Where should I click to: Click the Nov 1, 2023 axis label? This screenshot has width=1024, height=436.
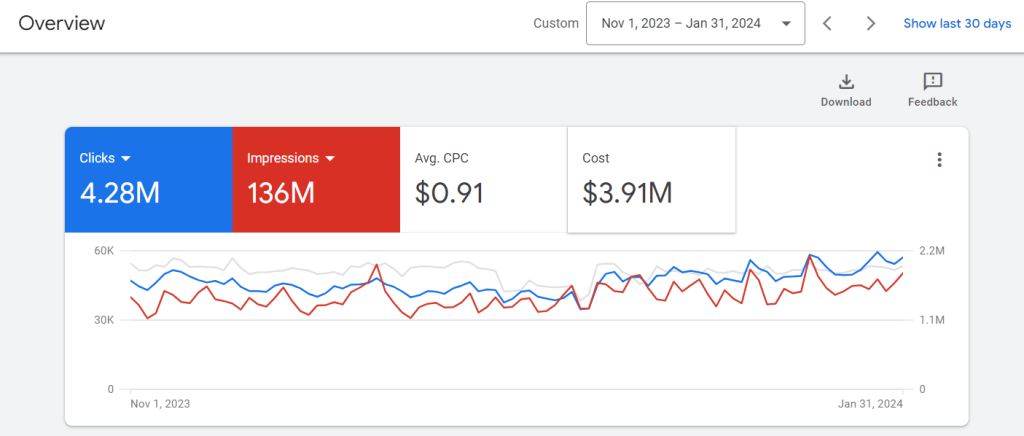pos(160,405)
